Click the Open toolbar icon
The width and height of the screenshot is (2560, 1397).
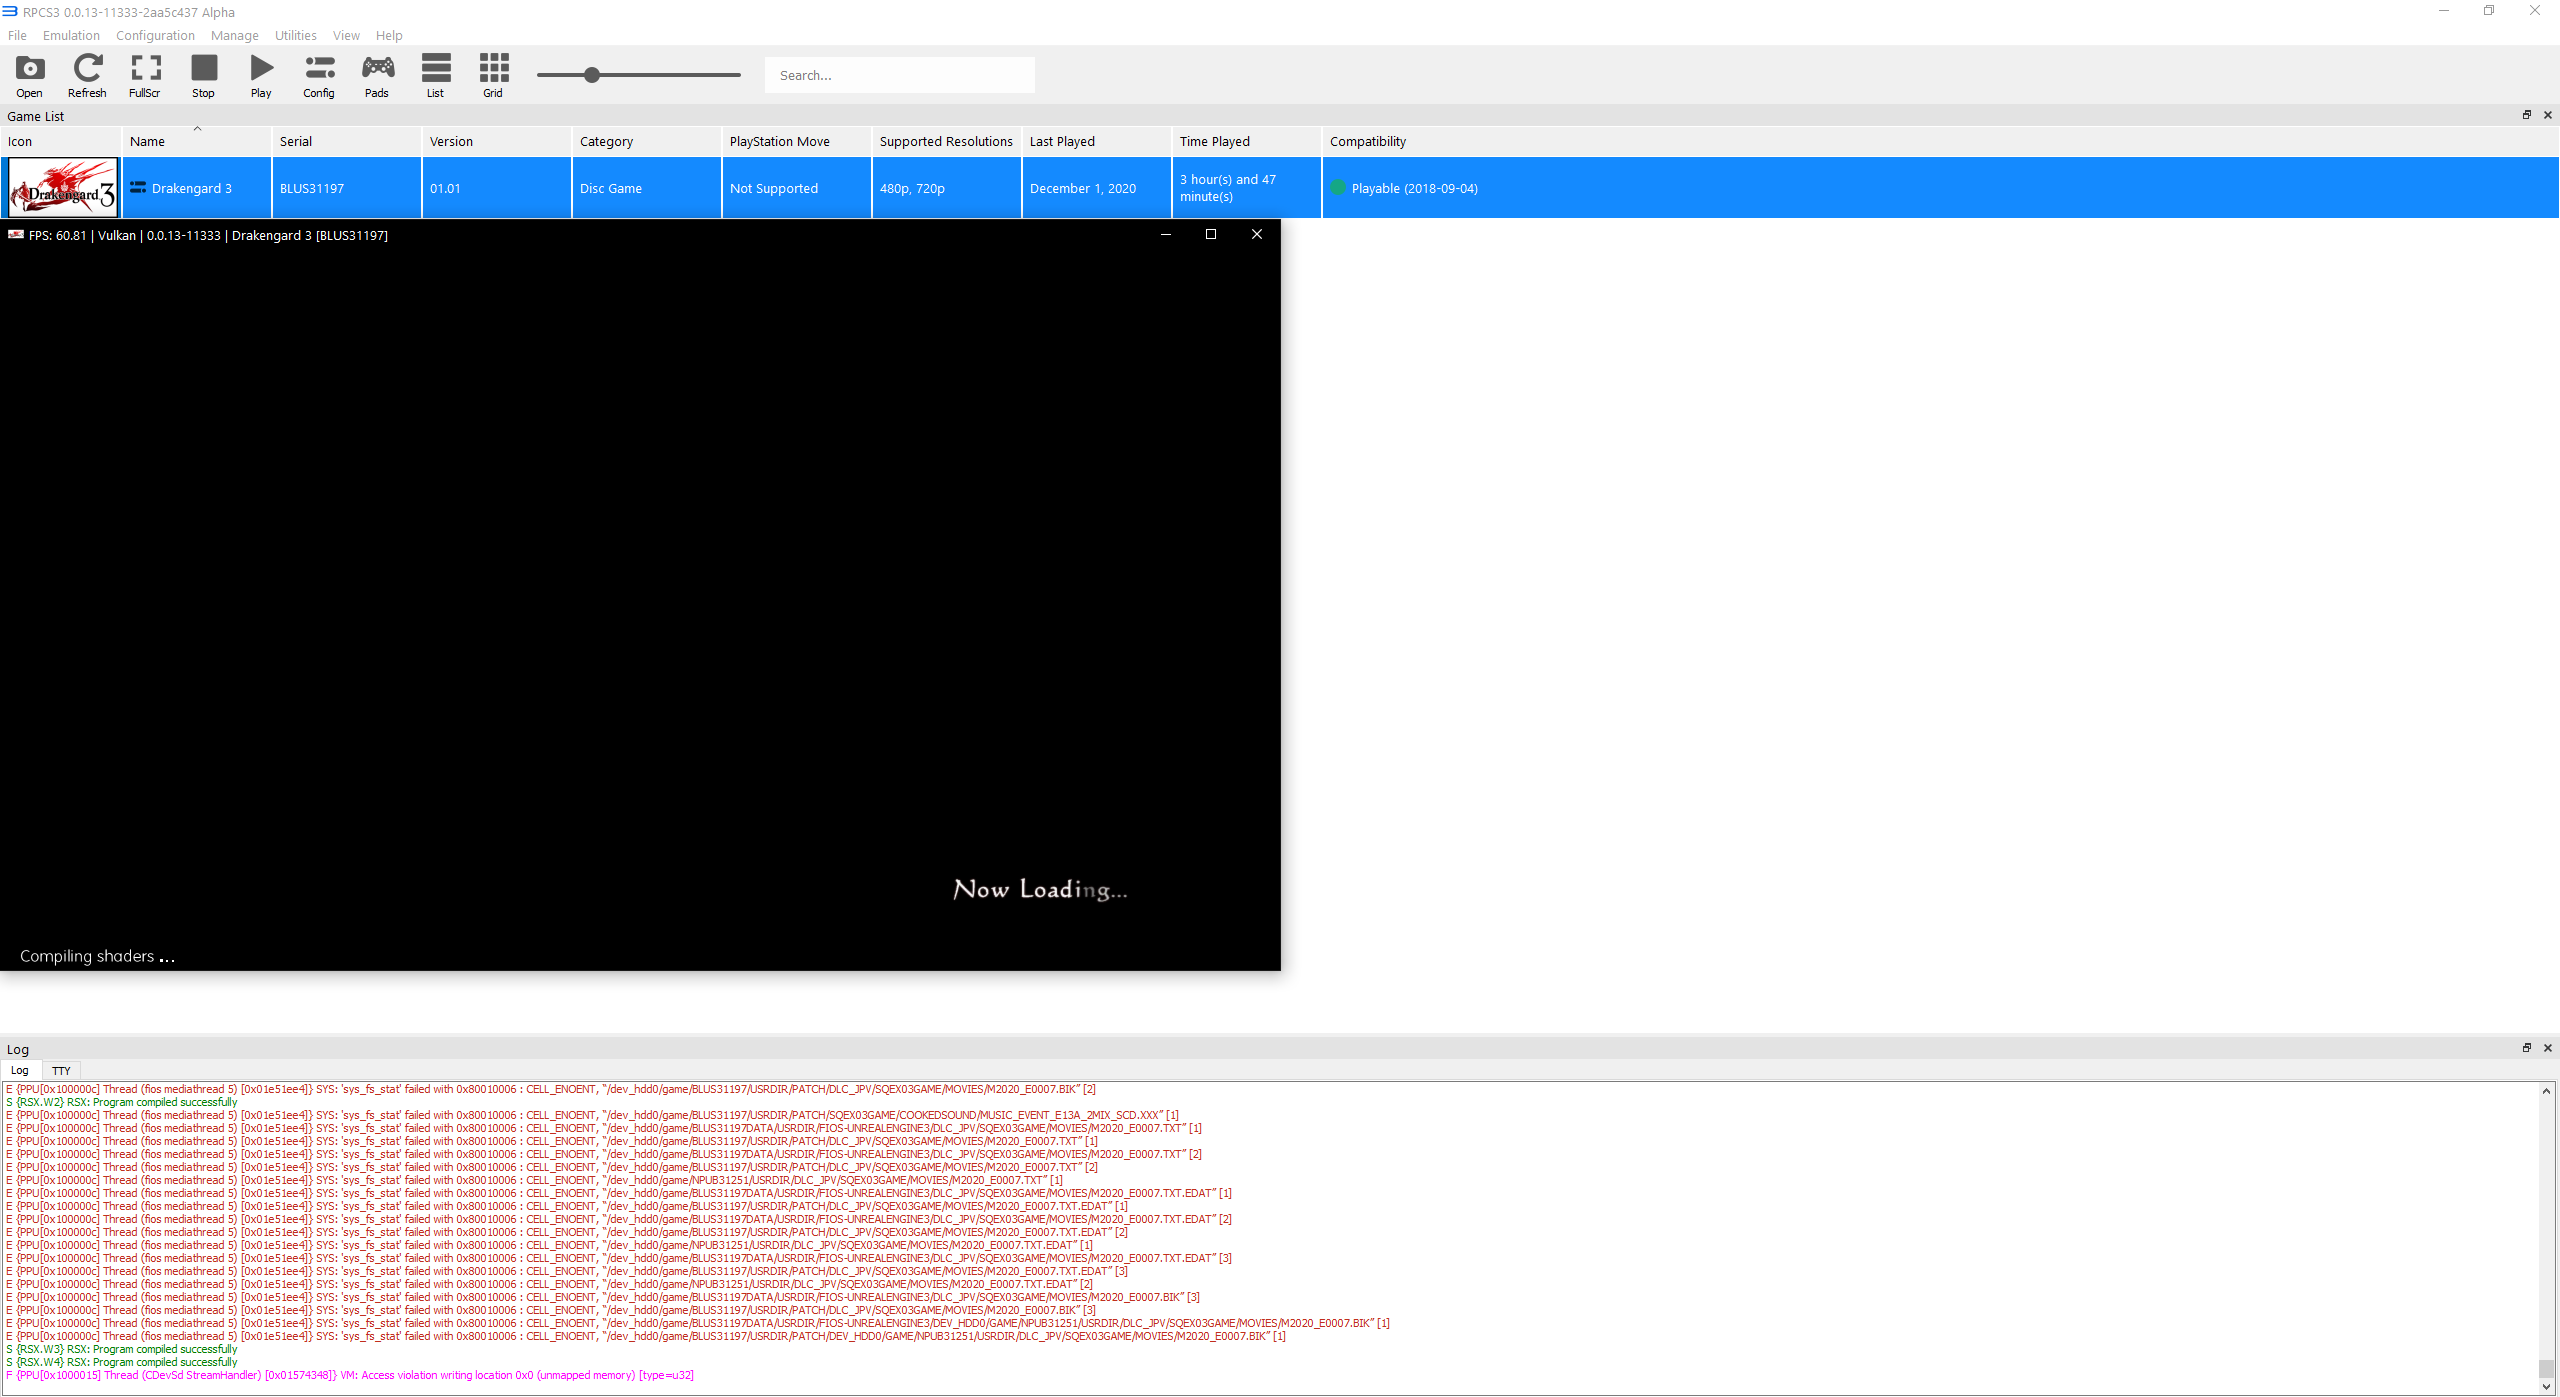[30, 76]
